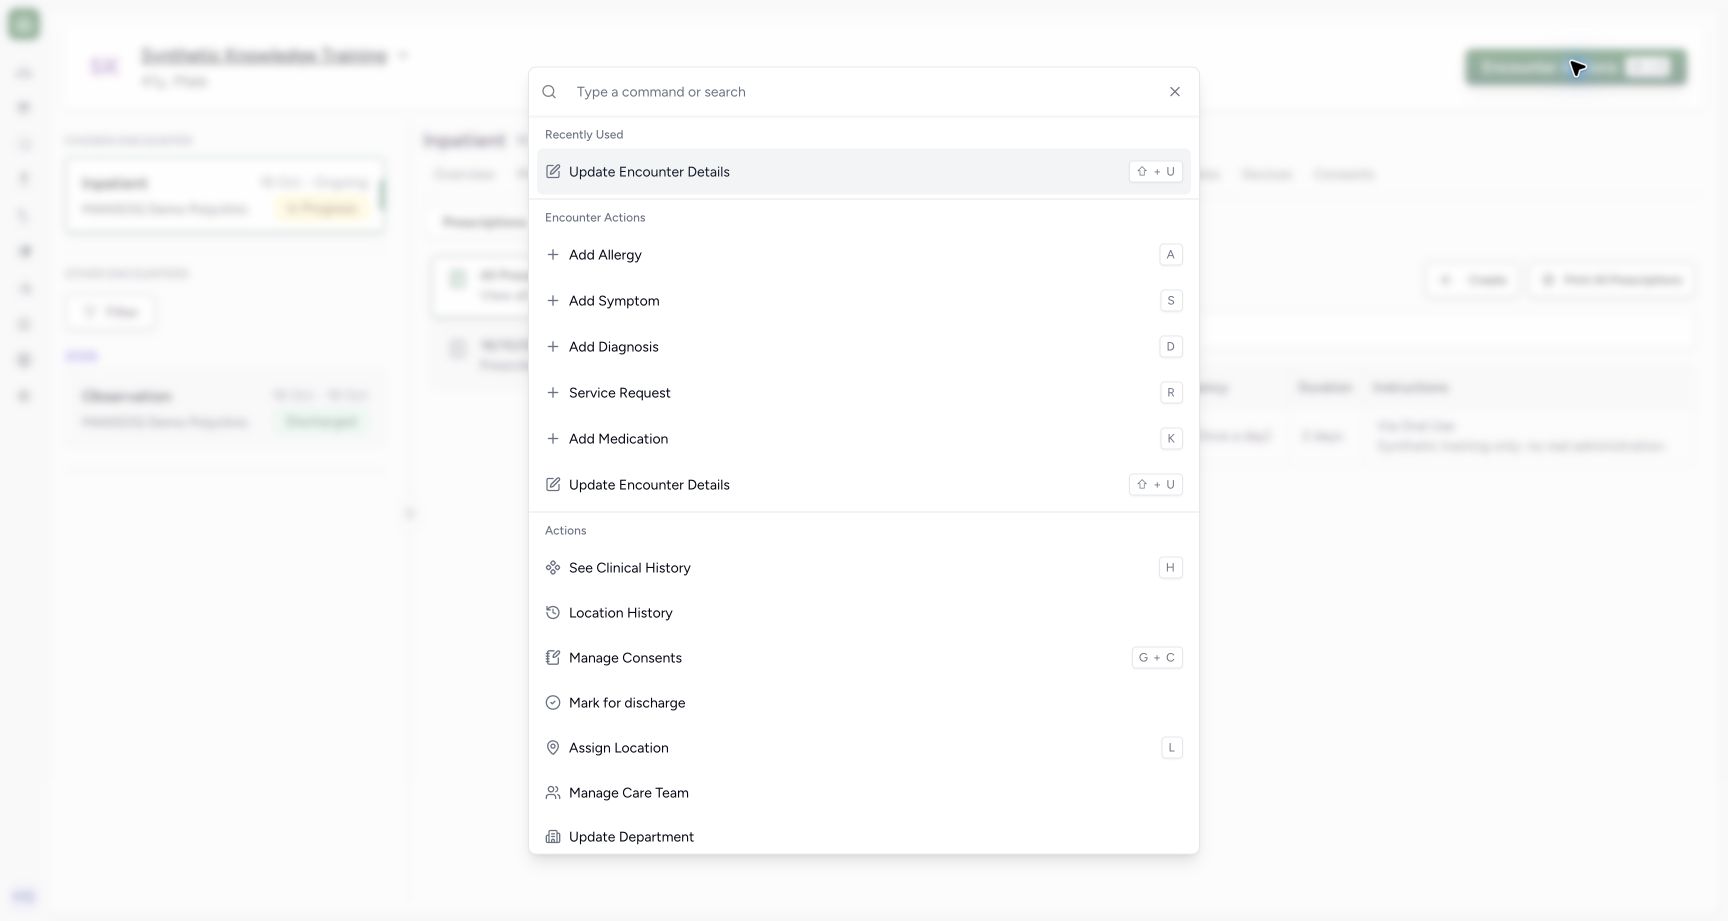Click the pencil icon under Encounter Actions
The width and height of the screenshot is (1728, 921).
[553, 485]
